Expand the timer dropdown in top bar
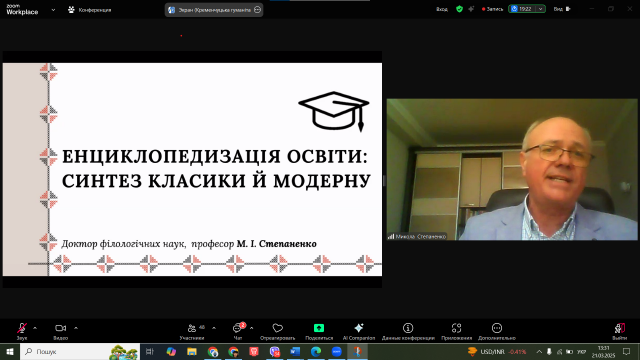Viewport: 640px width, 360px height. click(540, 9)
